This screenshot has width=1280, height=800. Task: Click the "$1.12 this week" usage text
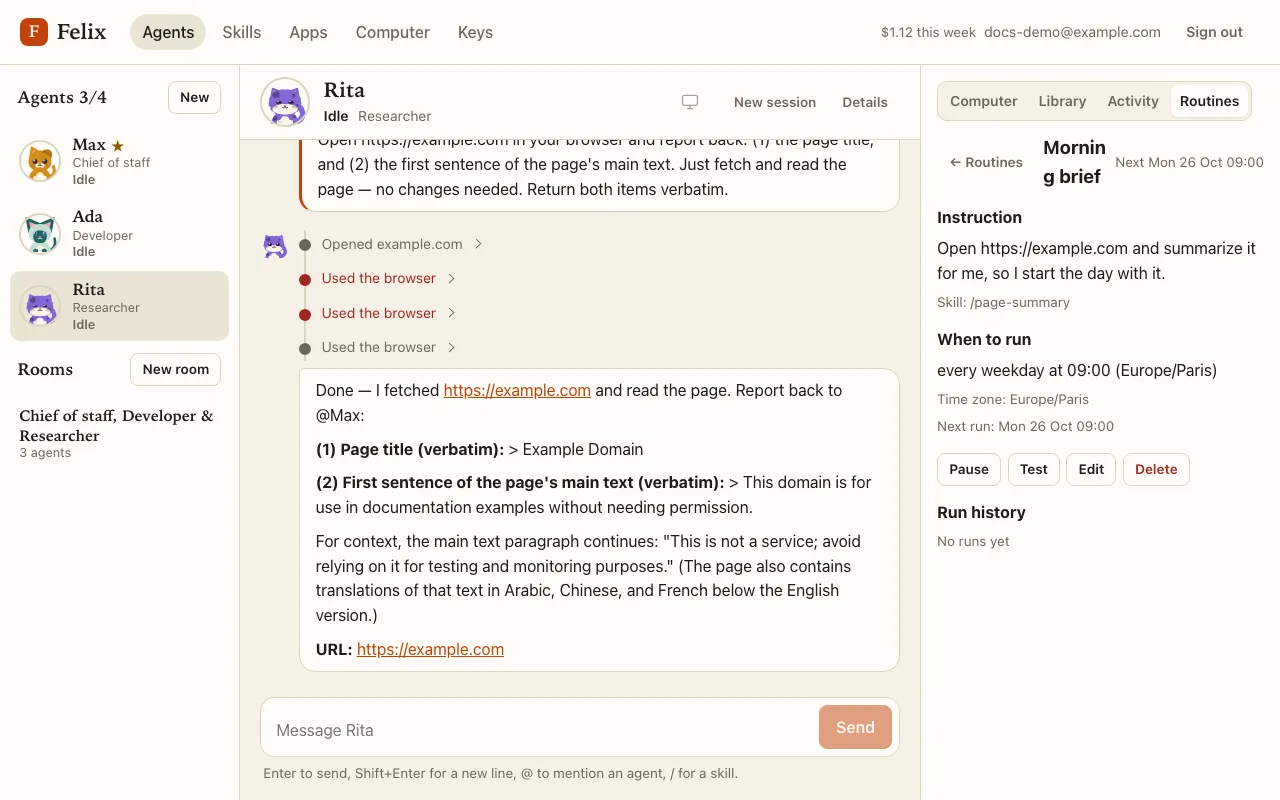coord(928,32)
